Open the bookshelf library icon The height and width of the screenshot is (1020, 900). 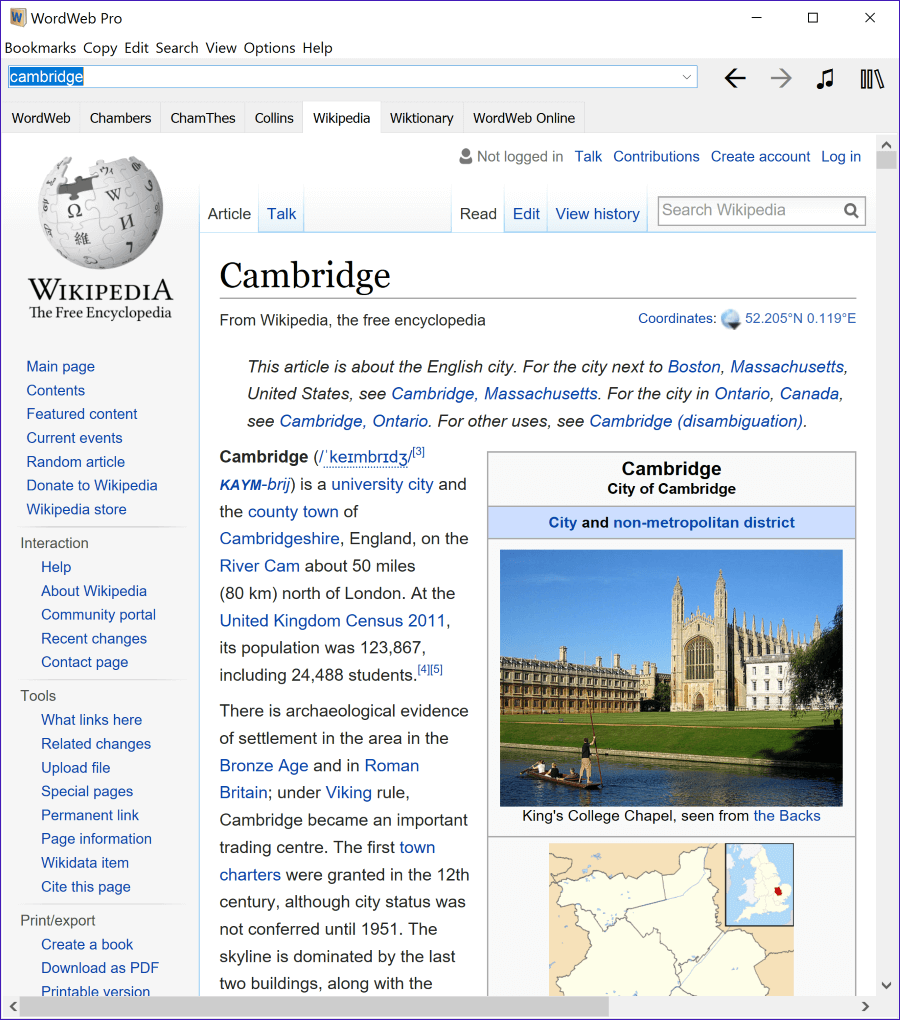point(872,78)
